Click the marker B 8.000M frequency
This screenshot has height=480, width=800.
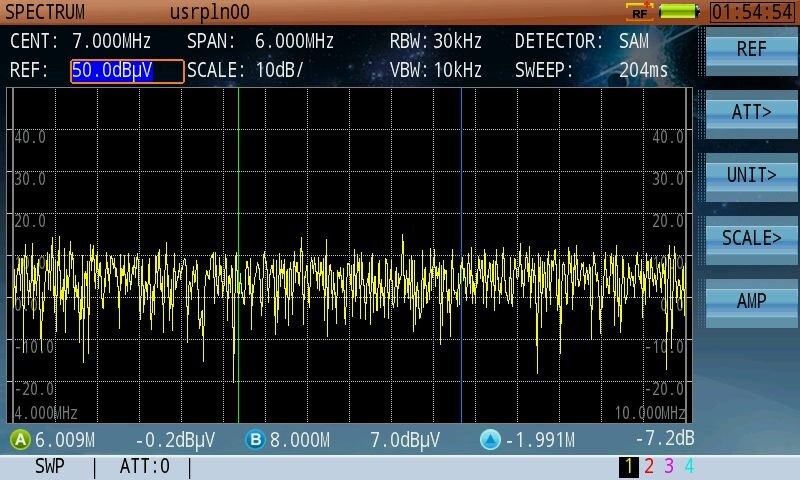coord(300,440)
